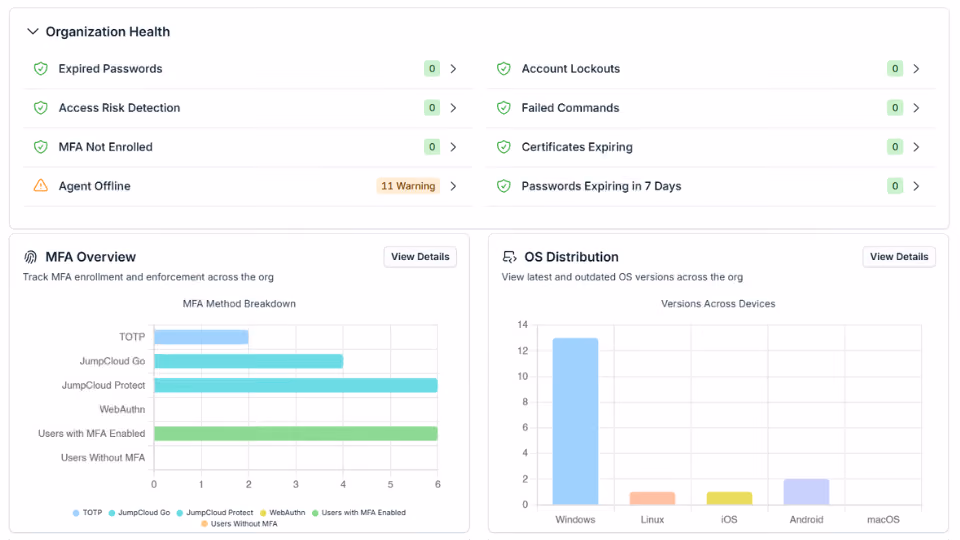Click the MFA Overview fingerprint icon

click(30, 257)
